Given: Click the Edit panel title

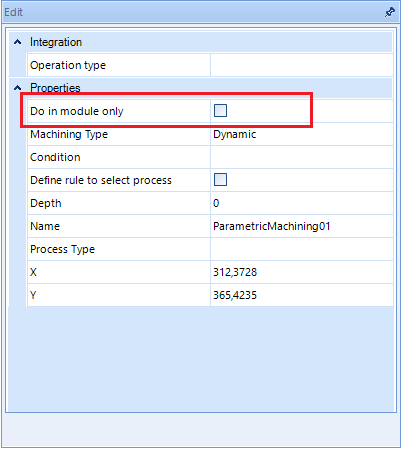Looking at the screenshot, I should tap(13, 12).
